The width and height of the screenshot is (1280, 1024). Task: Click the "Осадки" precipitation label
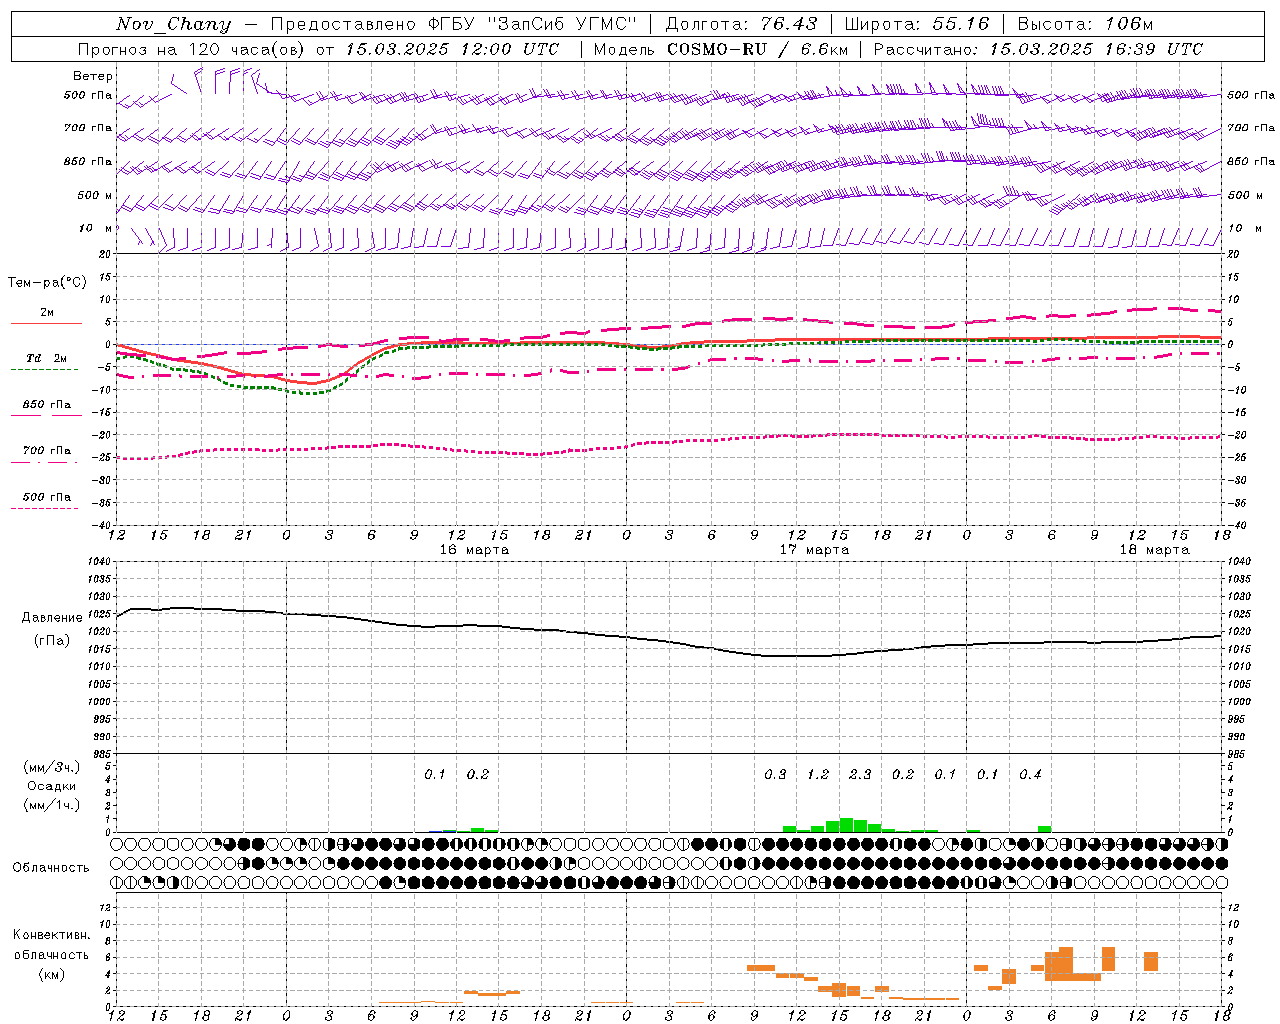coord(51,786)
